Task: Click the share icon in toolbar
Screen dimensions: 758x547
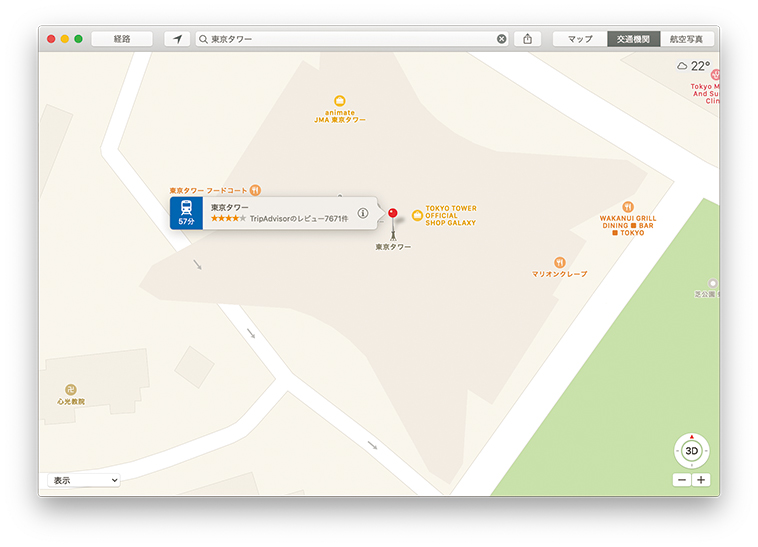Action: [527, 39]
